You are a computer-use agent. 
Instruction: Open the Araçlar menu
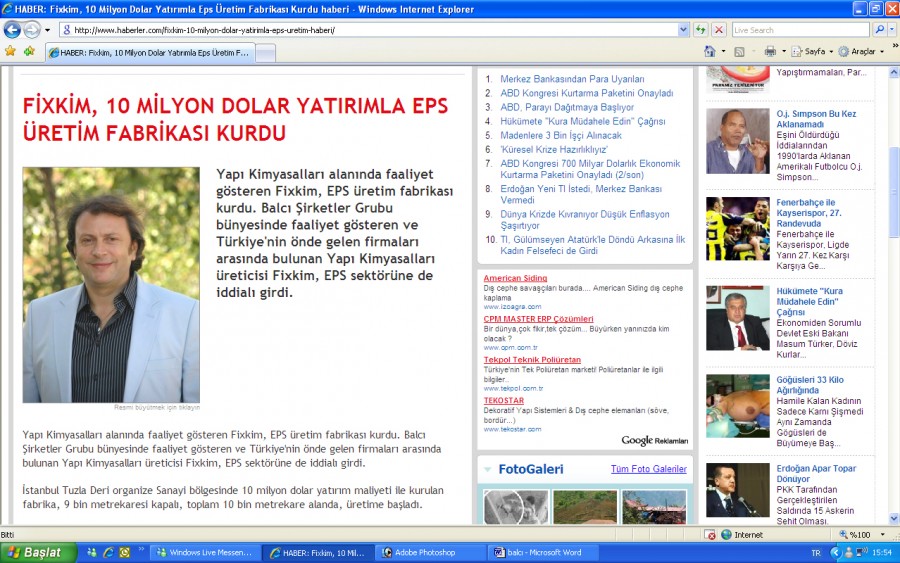861,52
